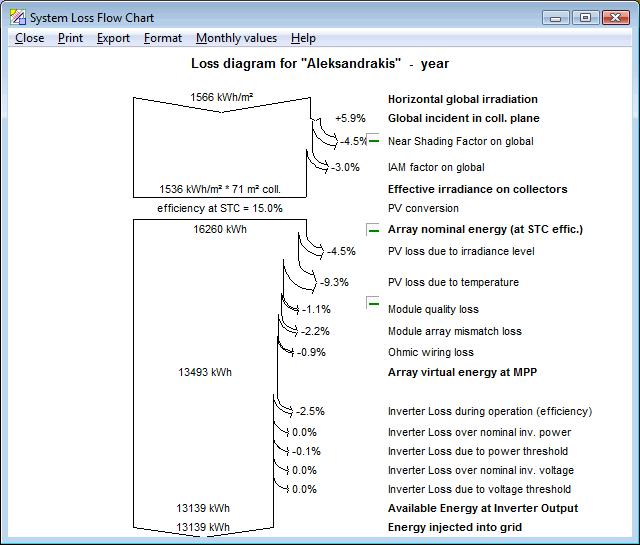
Task: Click the -0.9% ohmic loss value
Action: point(311,352)
